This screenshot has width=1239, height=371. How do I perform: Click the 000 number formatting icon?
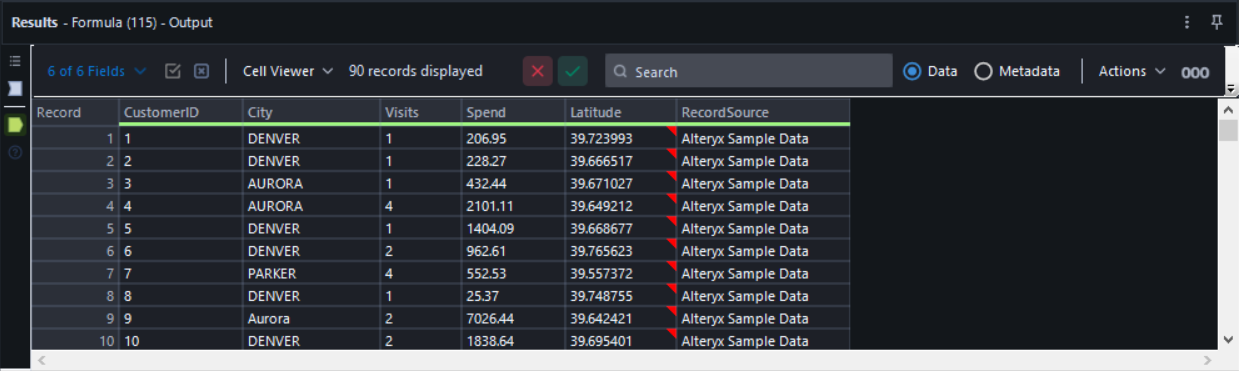(x=1195, y=72)
